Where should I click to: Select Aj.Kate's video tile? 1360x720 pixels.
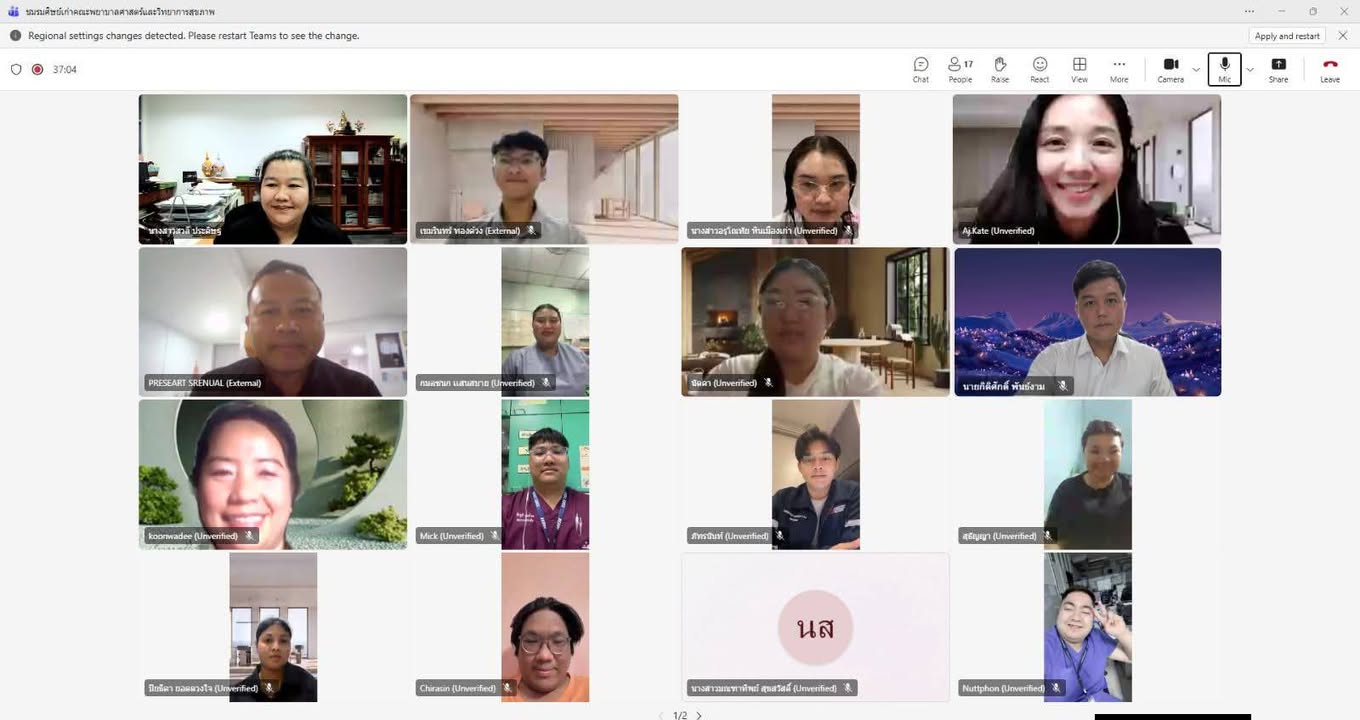(x=1086, y=168)
